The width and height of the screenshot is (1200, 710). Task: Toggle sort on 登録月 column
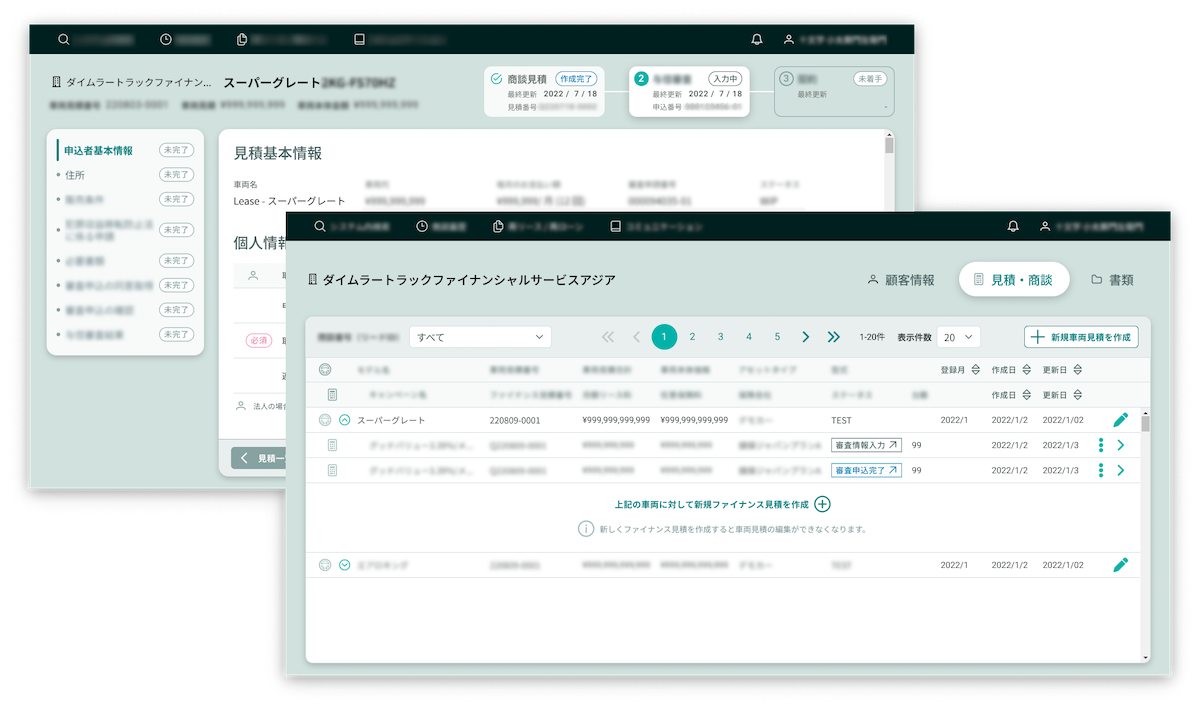pyautogui.click(x=976, y=370)
